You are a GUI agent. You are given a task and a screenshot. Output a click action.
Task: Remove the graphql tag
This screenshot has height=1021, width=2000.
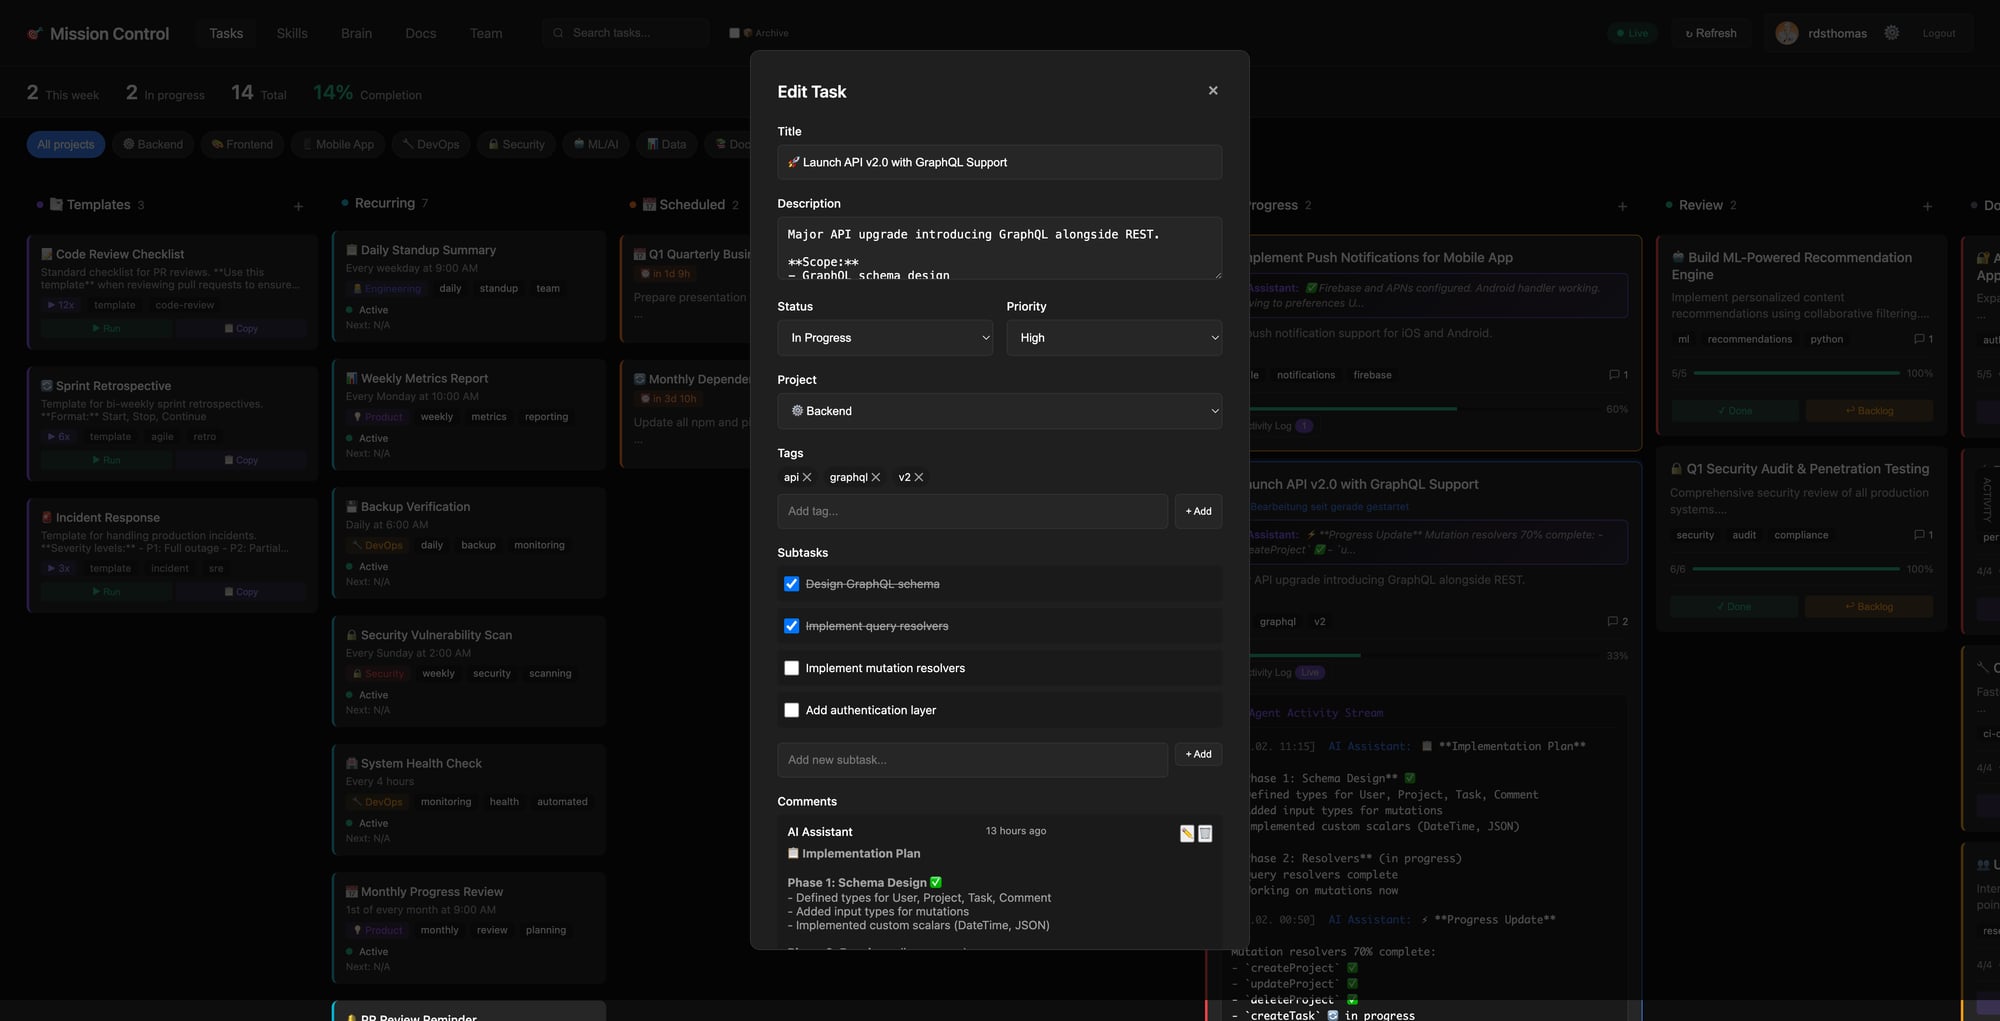876,478
